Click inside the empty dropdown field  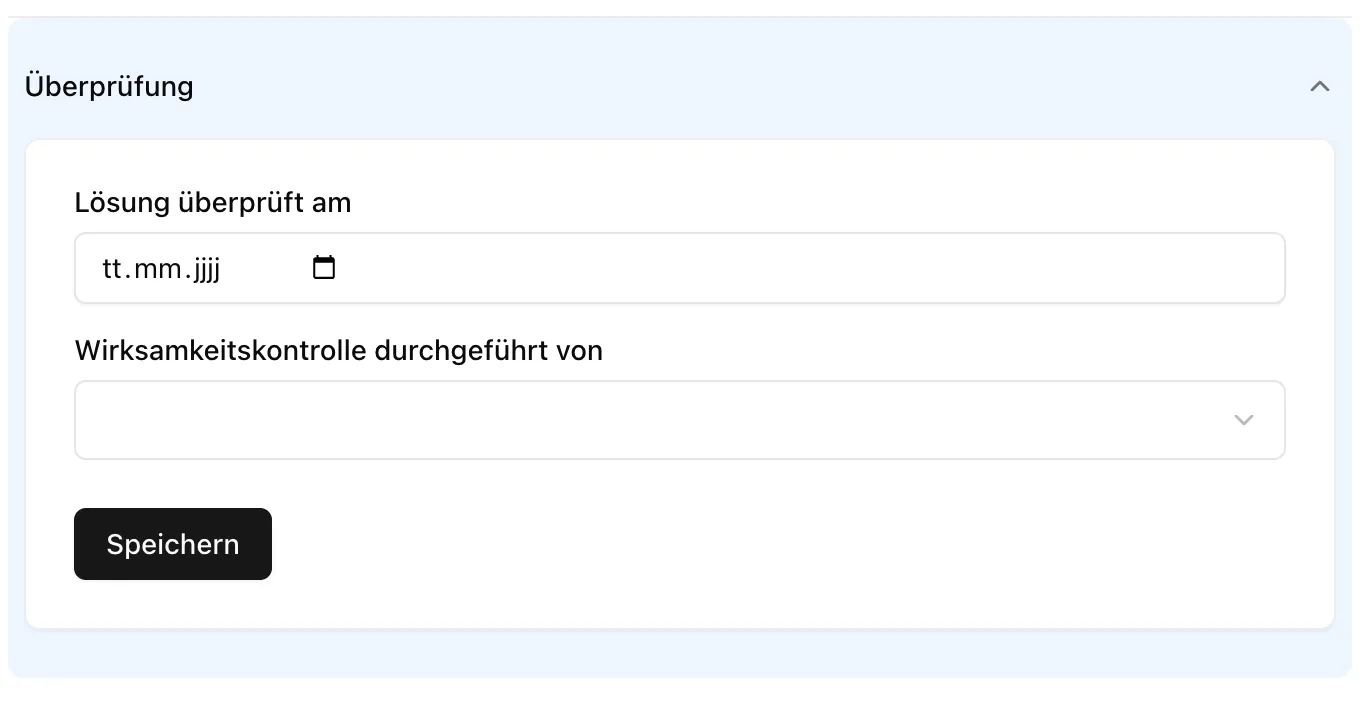point(600,420)
